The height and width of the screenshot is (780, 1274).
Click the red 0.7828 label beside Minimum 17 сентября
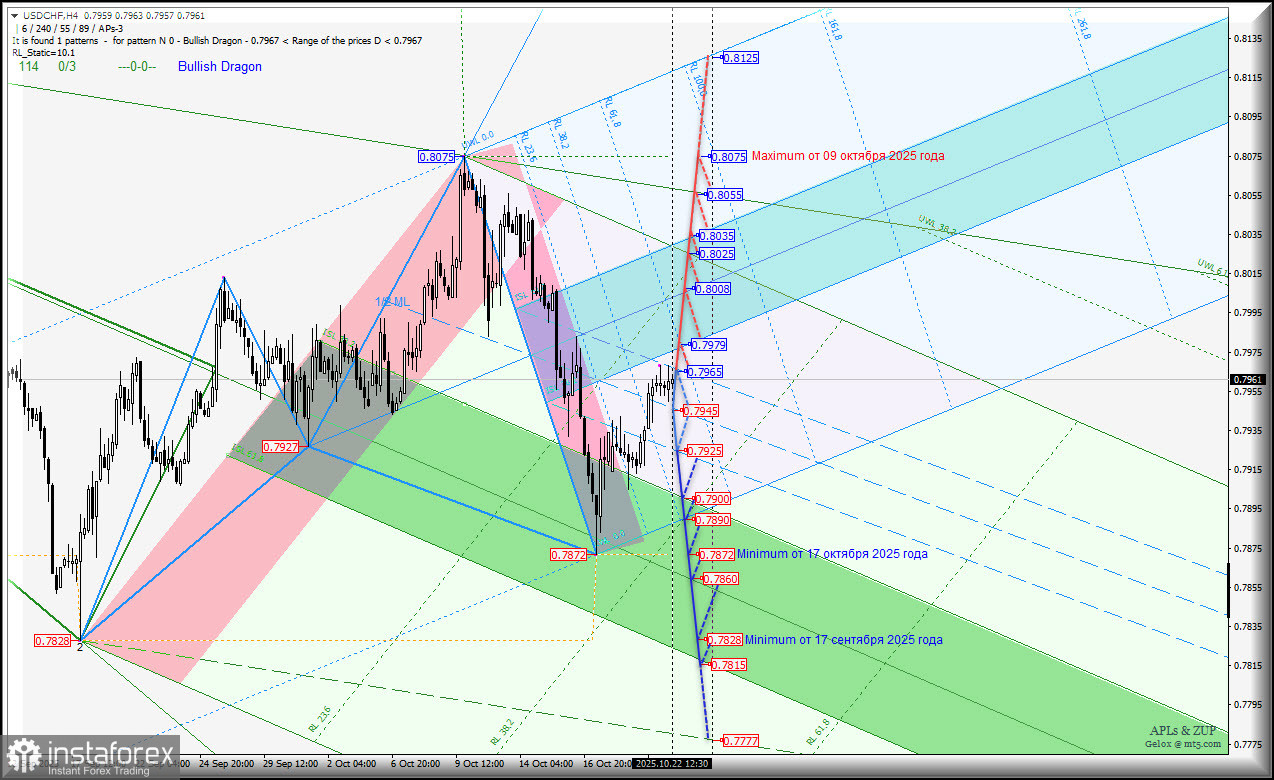pyautogui.click(x=724, y=640)
